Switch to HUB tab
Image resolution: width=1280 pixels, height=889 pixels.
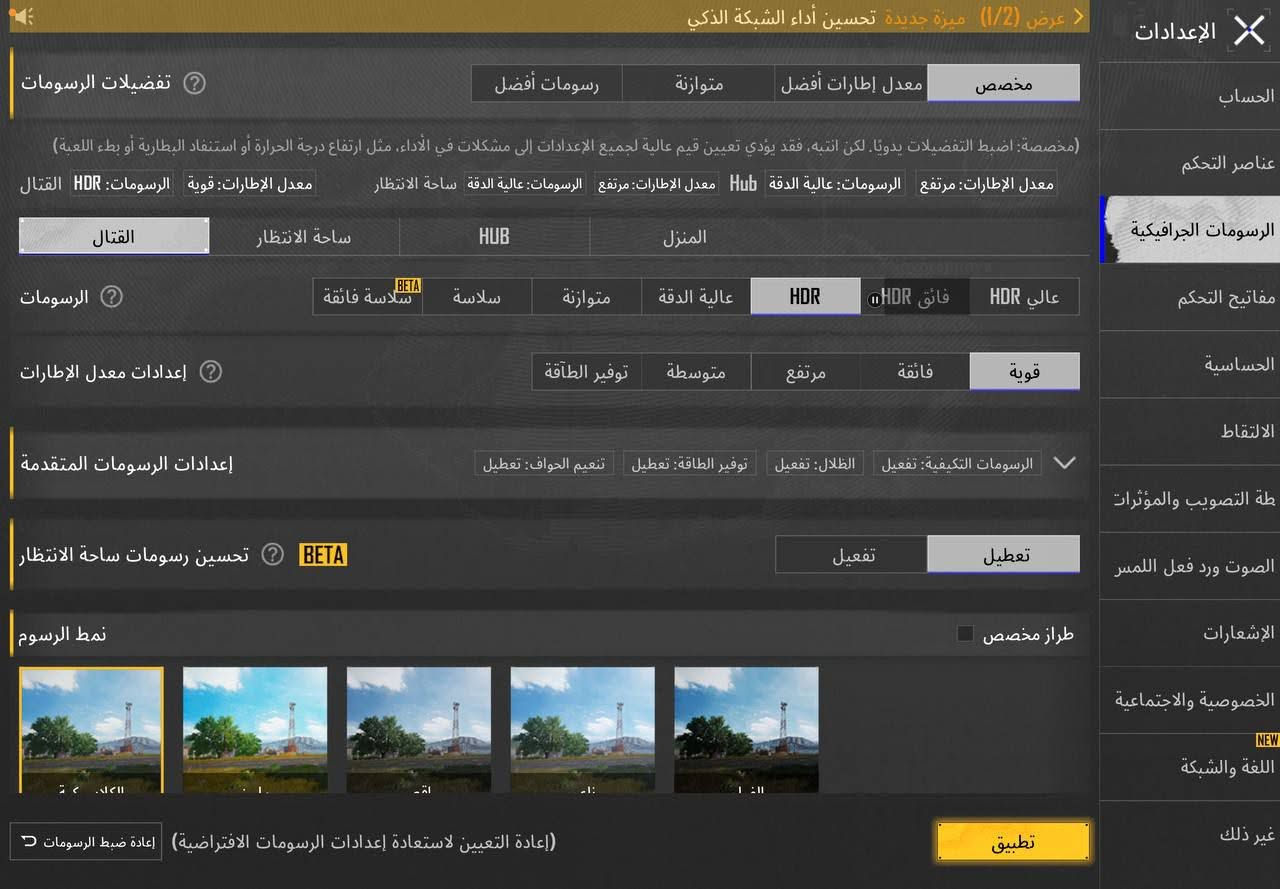[494, 237]
